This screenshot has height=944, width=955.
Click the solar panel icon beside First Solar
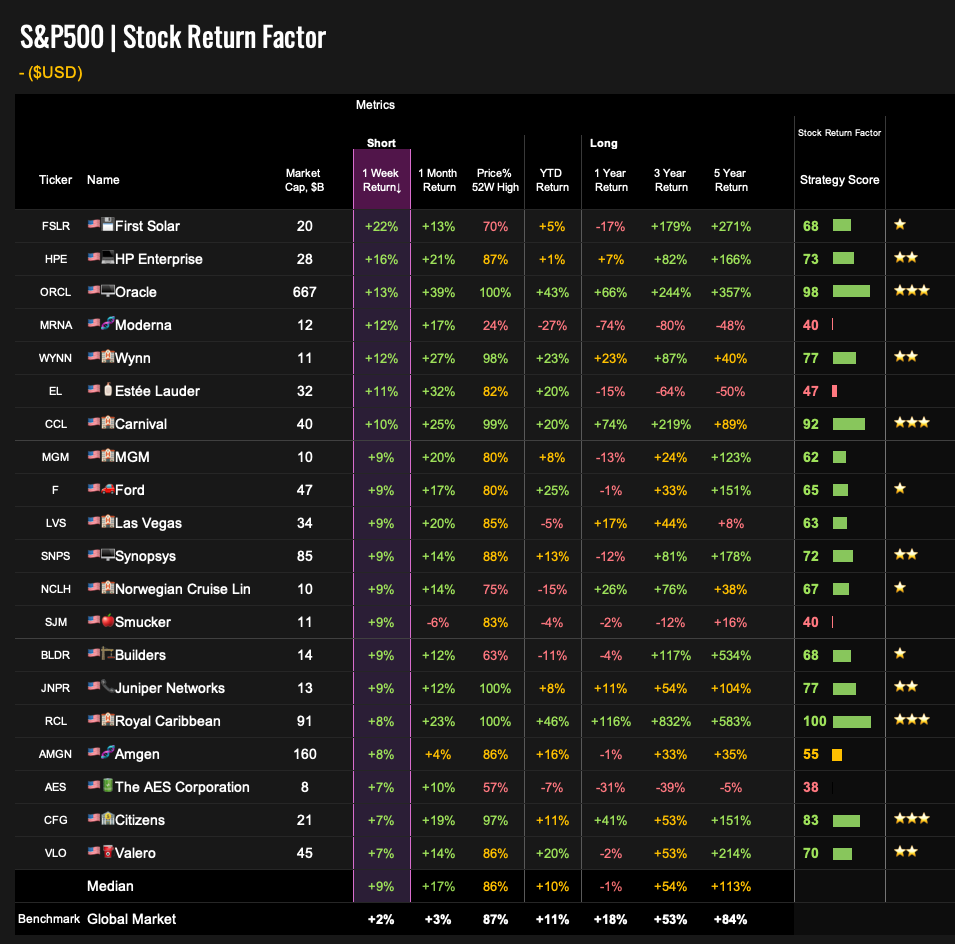tap(108, 224)
